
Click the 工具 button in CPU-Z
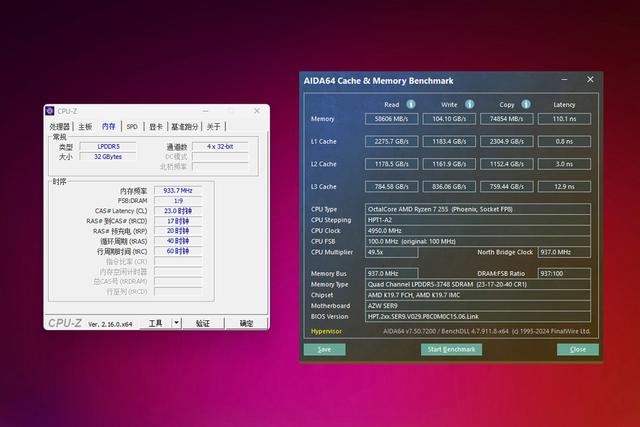[x=156, y=323]
